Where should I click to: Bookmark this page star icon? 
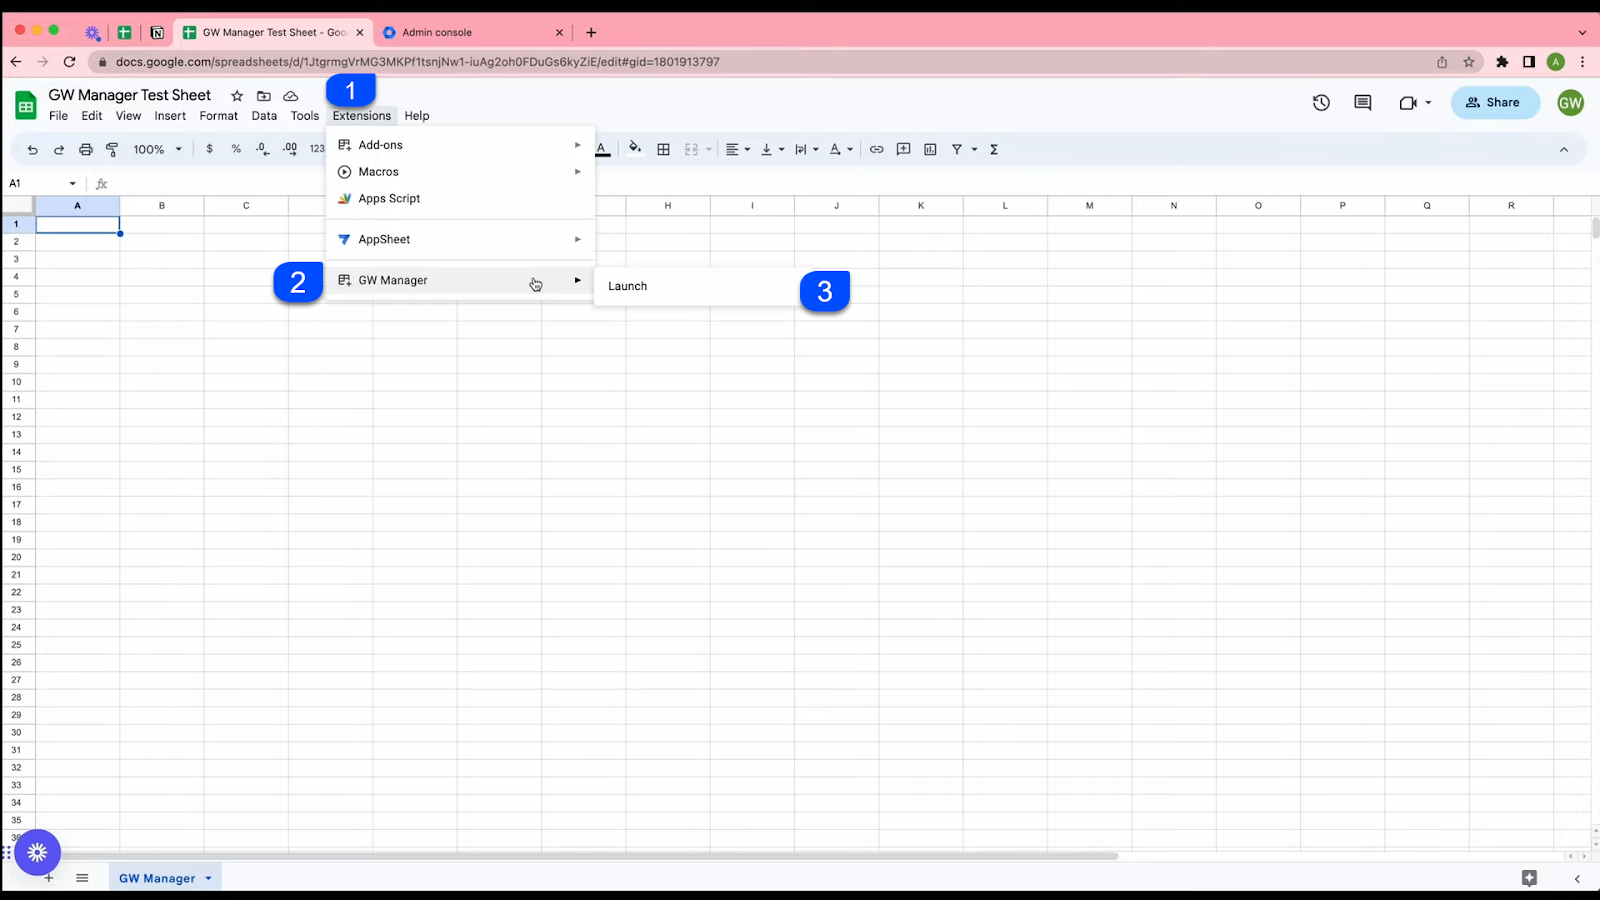coord(1469,62)
